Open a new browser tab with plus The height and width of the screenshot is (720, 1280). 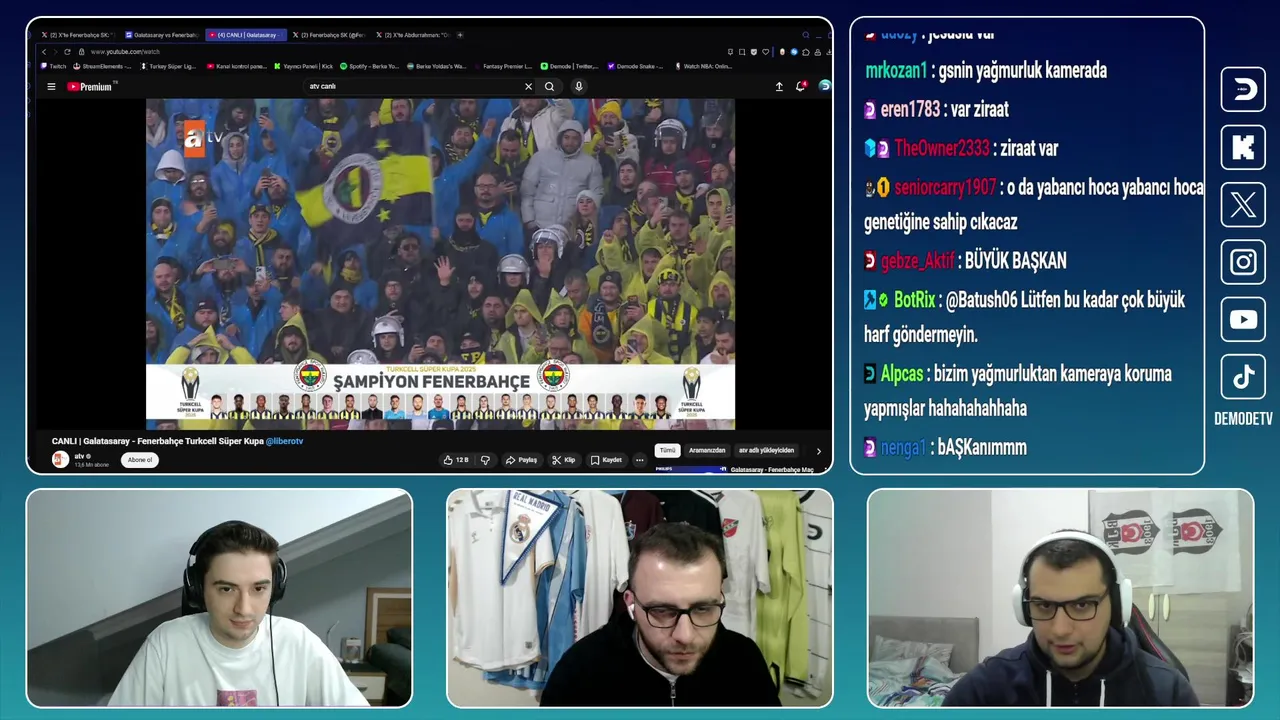[x=460, y=35]
